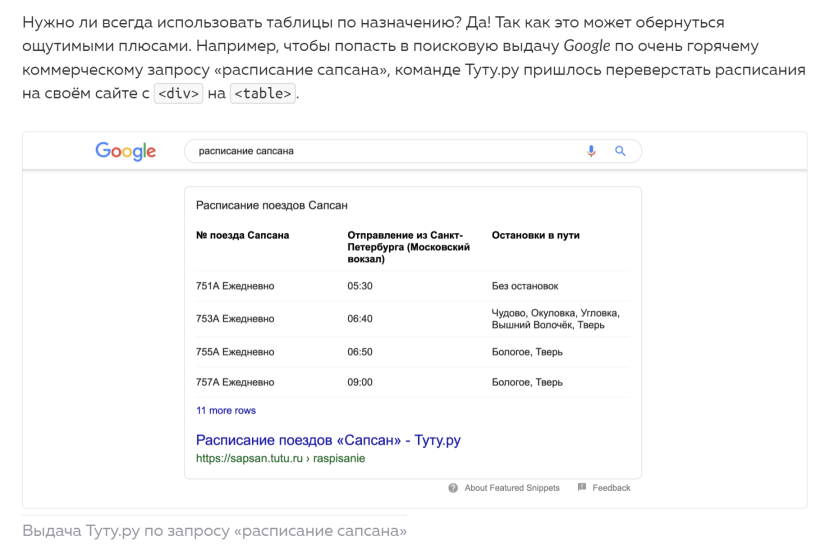Click the search field containing «расписание сапсана»
The width and height of the screenshot is (820, 558).
coord(413,151)
